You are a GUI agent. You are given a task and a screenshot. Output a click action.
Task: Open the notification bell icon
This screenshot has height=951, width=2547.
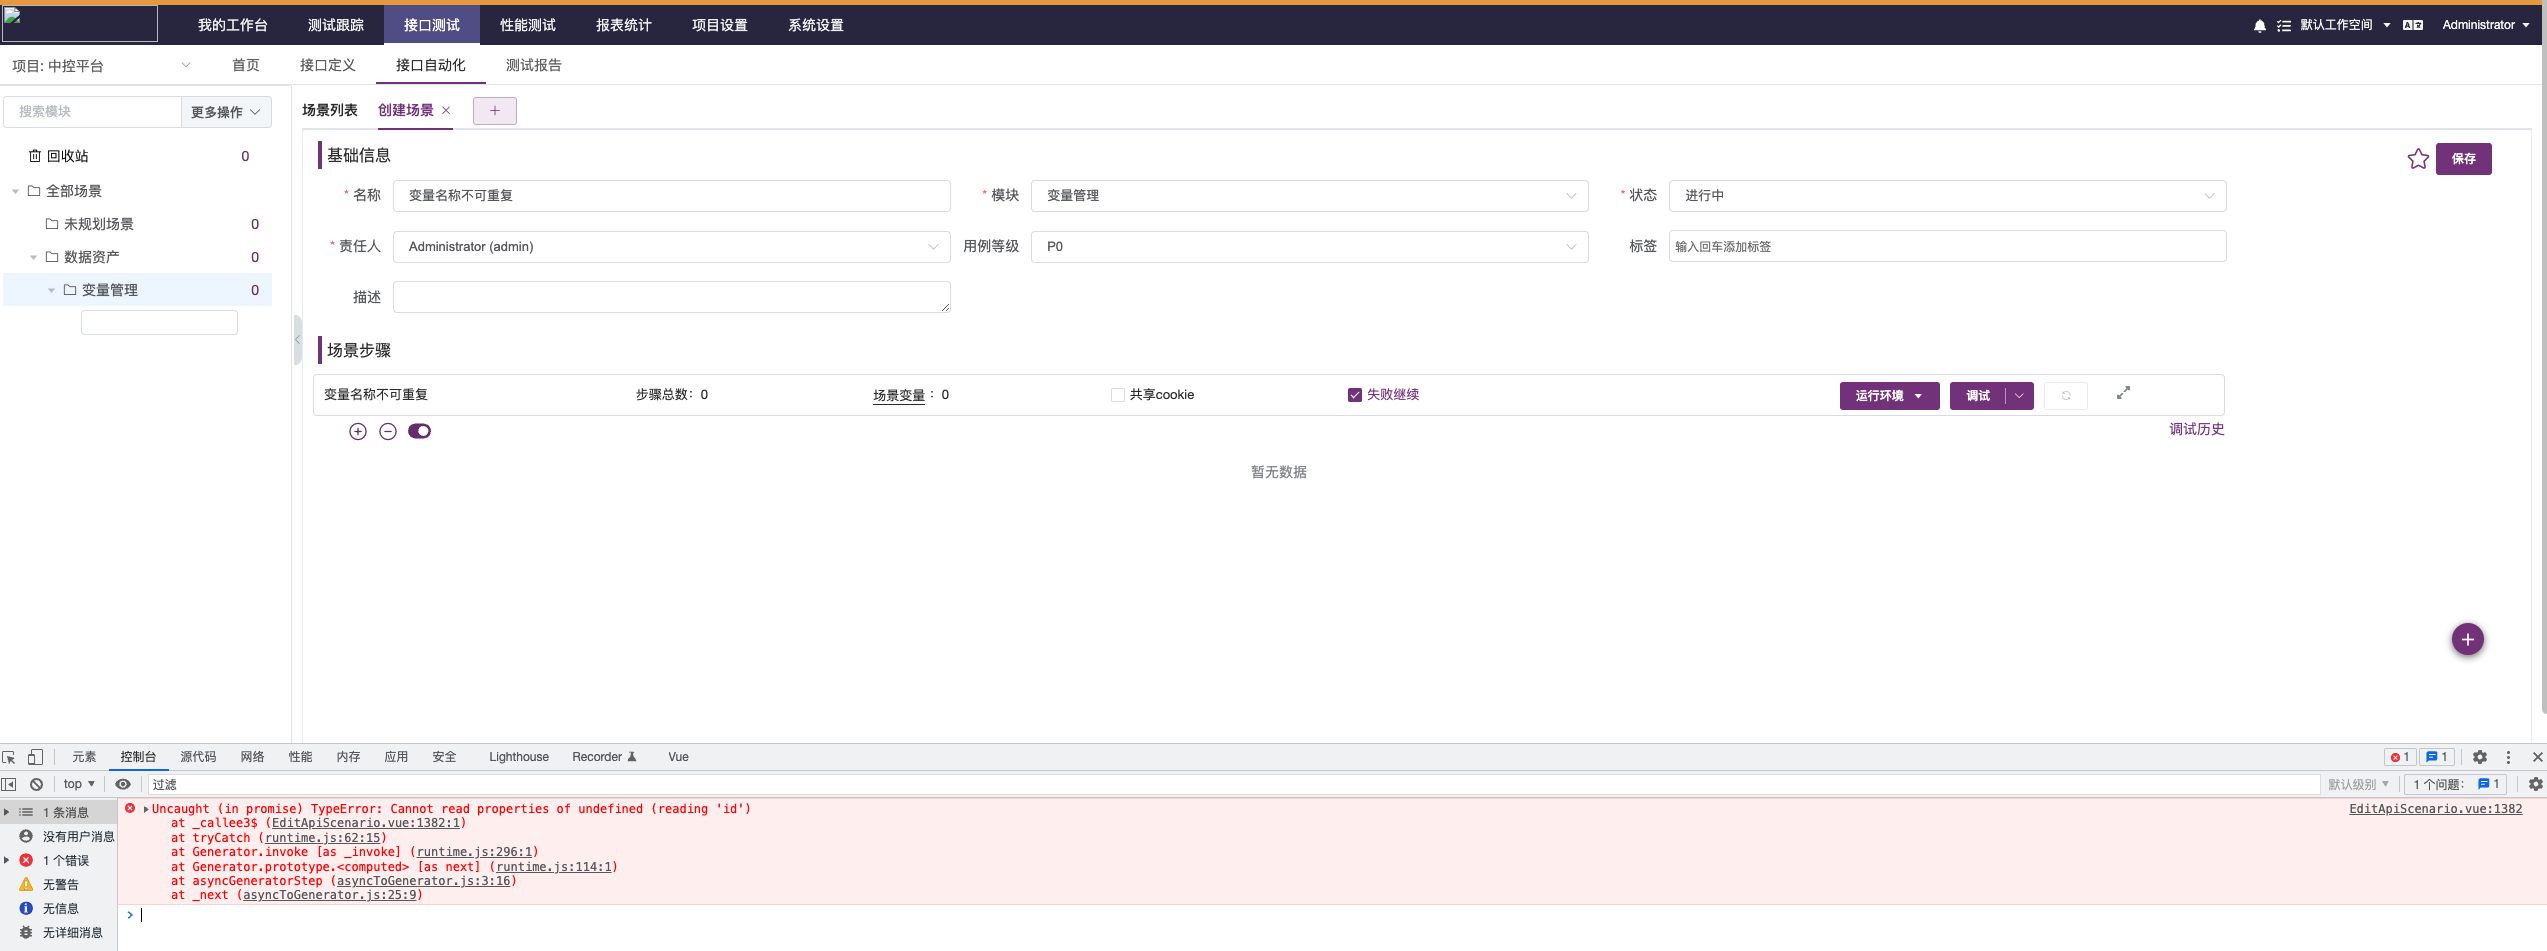(x=2259, y=24)
